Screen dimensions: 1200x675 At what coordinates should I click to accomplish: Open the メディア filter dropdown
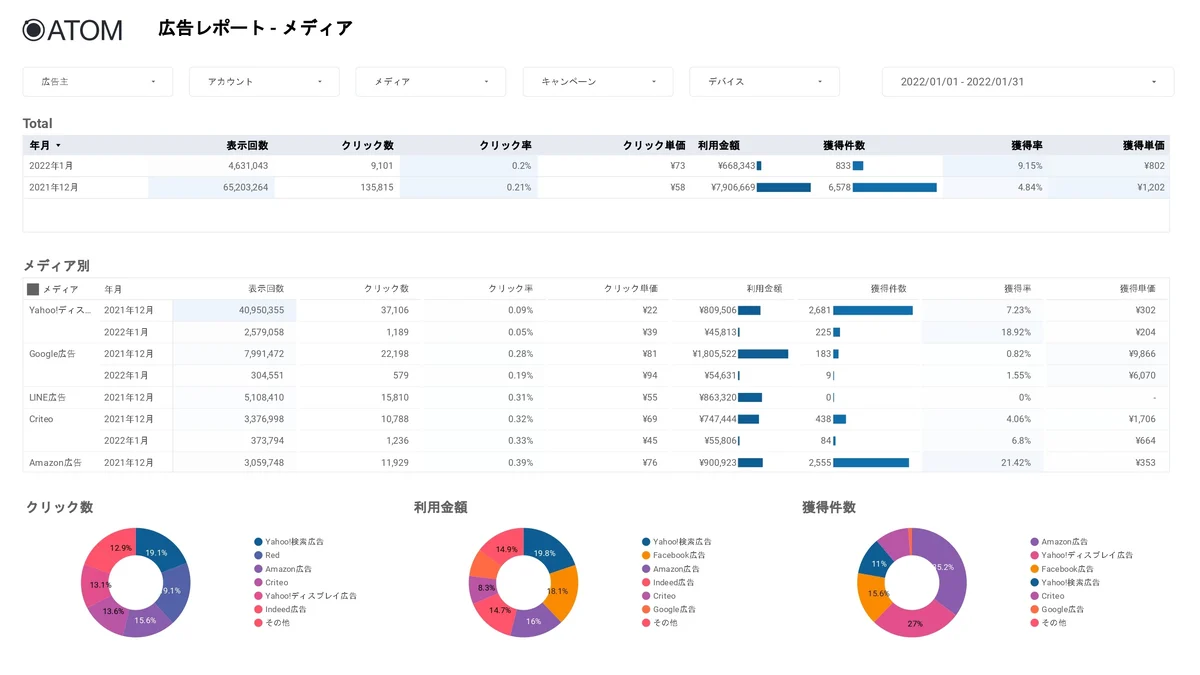tap(430, 82)
